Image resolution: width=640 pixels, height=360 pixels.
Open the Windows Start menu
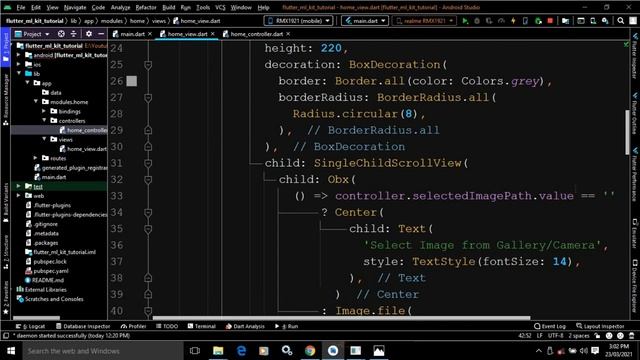point(11,351)
